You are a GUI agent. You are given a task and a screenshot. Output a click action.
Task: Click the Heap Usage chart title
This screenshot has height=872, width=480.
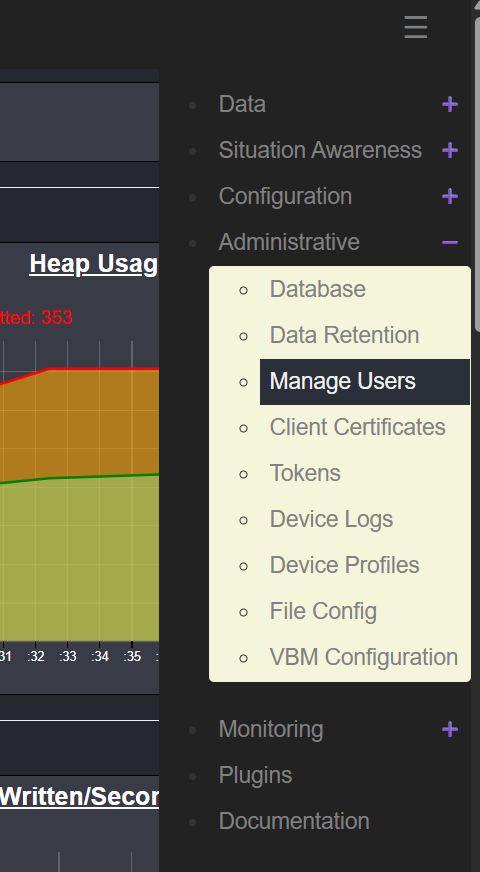click(93, 264)
